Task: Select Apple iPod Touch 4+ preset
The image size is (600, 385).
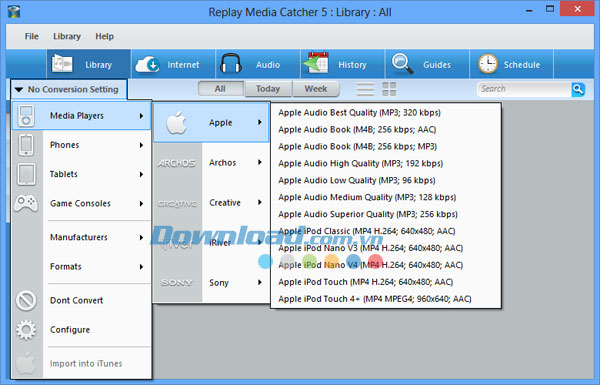Action: (x=386, y=299)
